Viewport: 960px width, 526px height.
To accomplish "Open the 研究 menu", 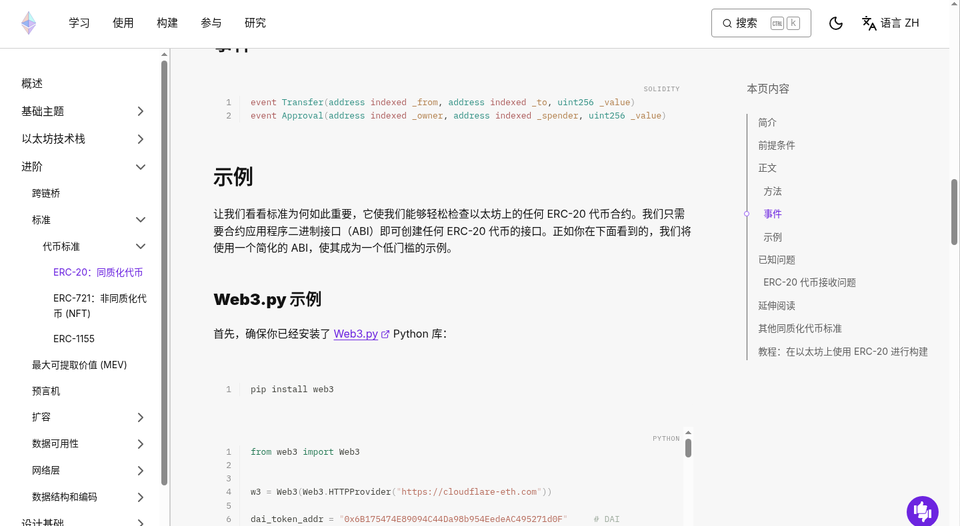I will [x=255, y=23].
